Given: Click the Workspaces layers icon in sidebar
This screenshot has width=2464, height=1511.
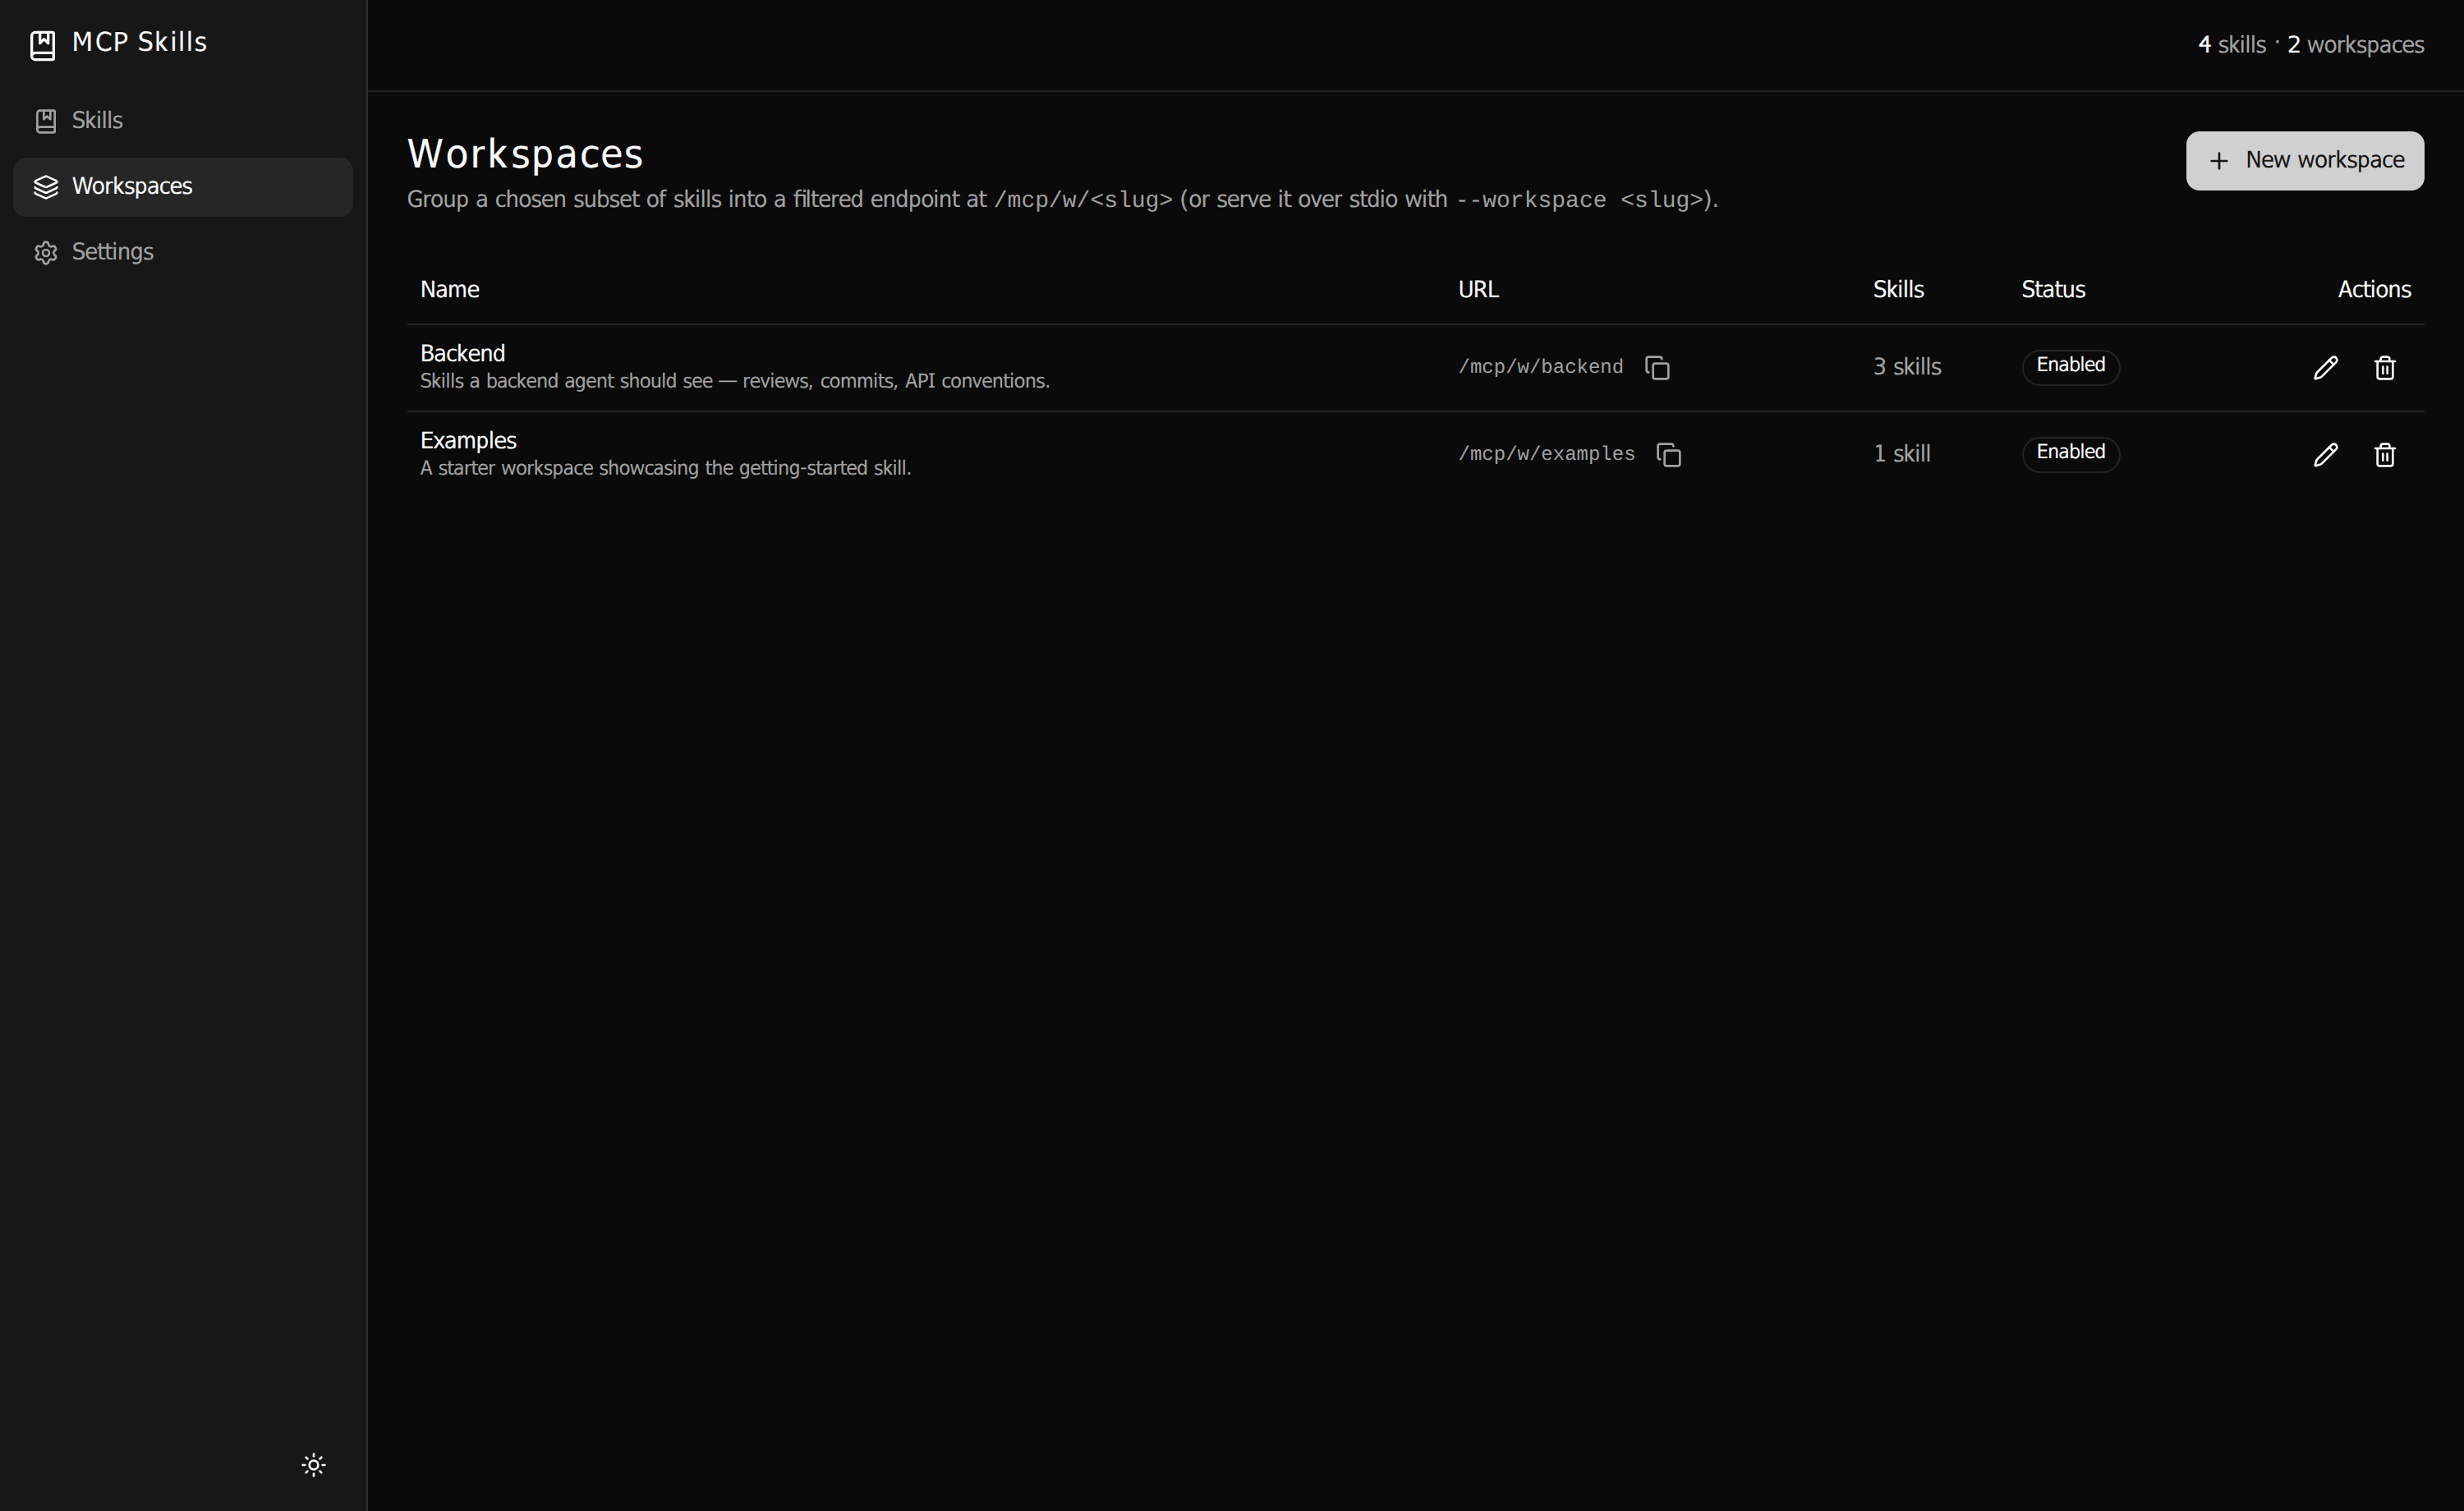Looking at the screenshot, I should (46, 187).
